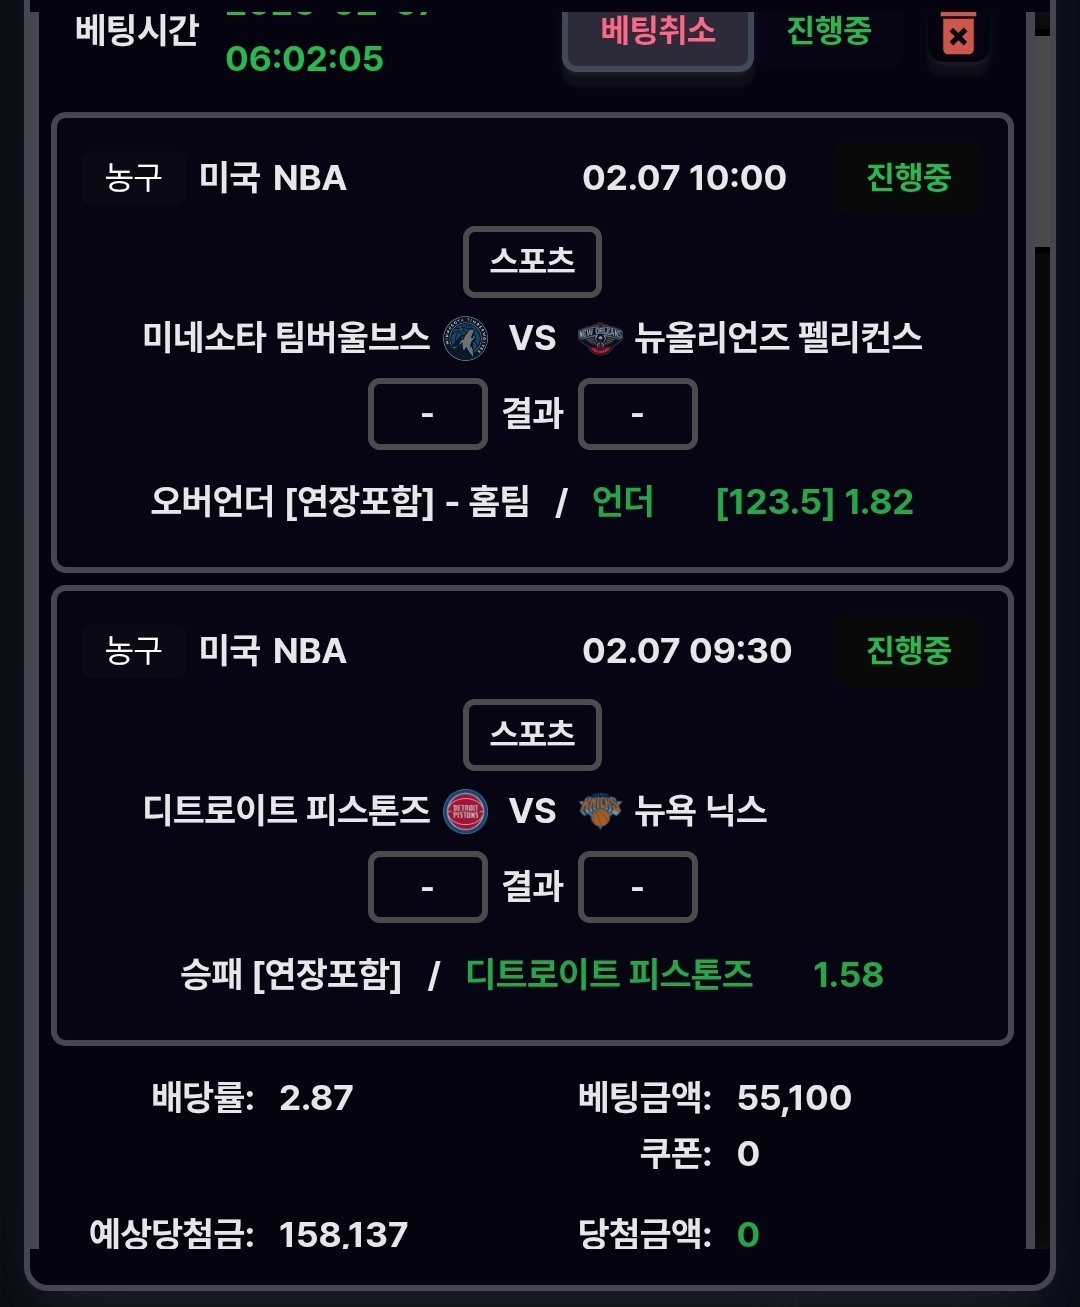Click the New Orleans Pelicans team logo

click(600, 338)
